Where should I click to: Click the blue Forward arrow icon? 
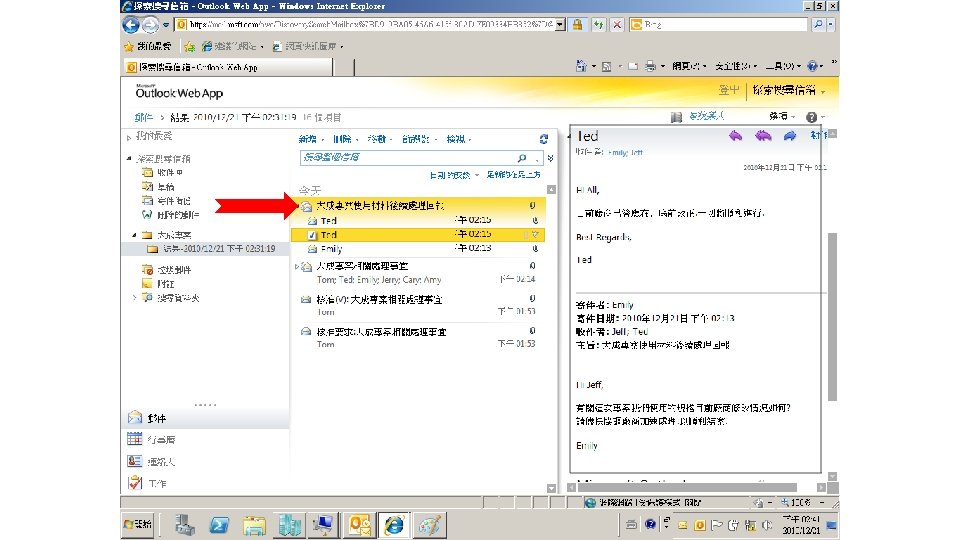click(790, 136)
